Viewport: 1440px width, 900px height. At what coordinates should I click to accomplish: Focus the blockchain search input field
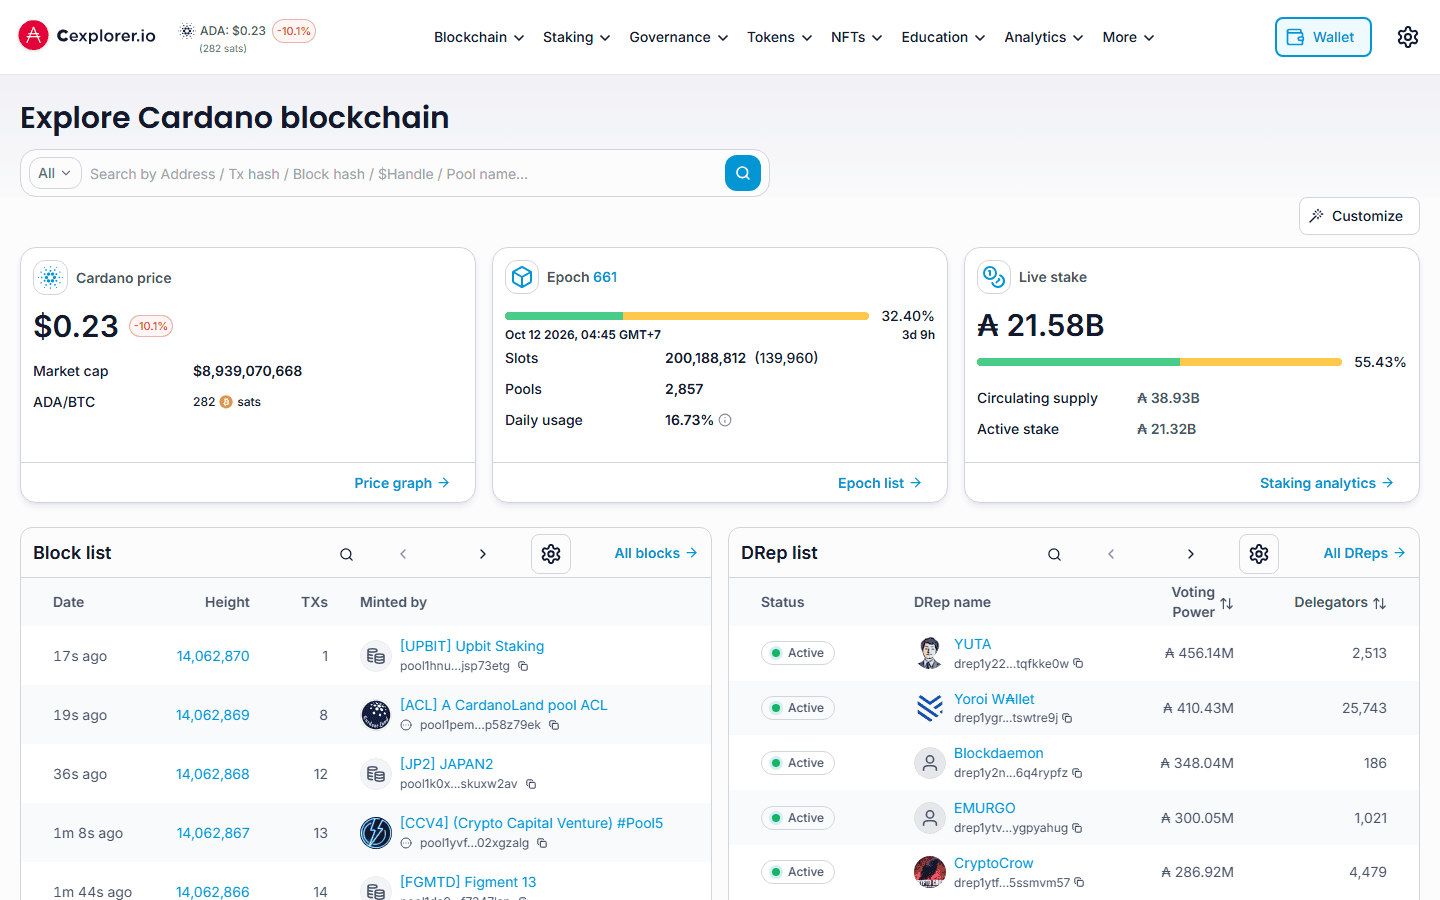tap(403, 174)
